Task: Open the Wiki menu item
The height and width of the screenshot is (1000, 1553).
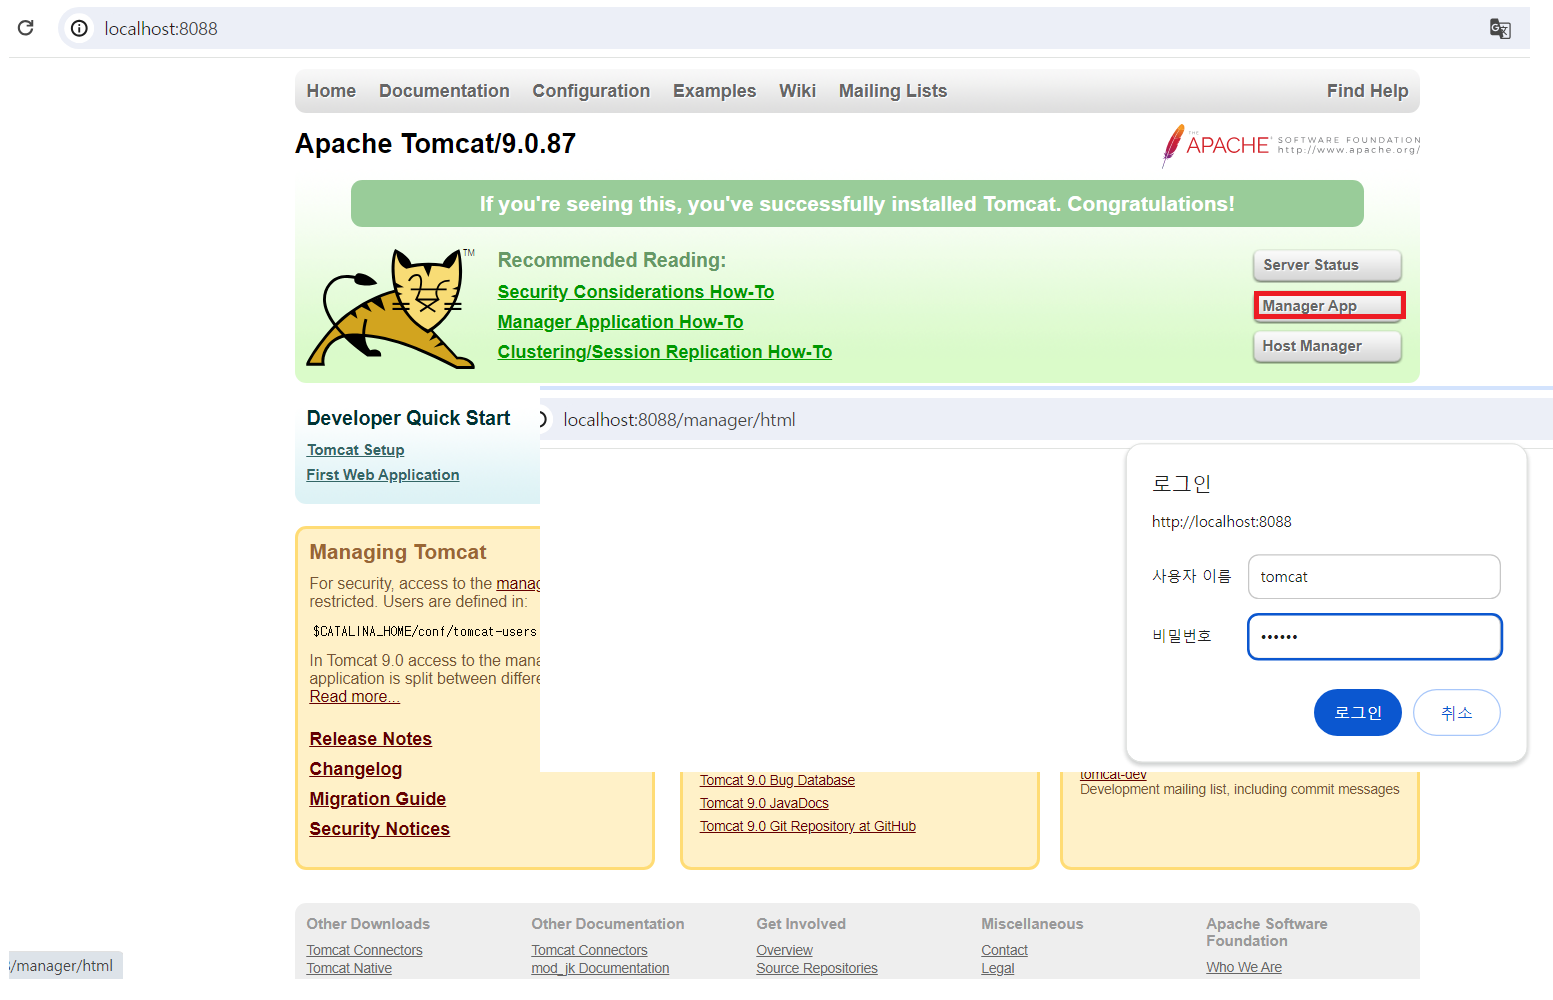Action: pos(797,91)
